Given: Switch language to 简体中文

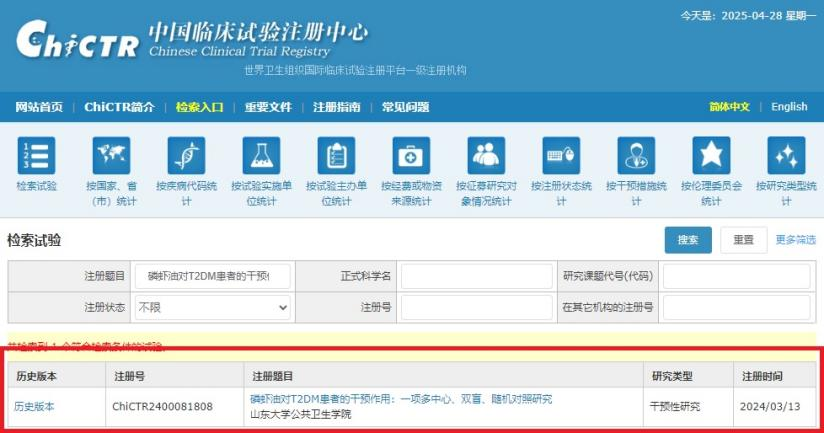Looking at the screenshot, I should click(729, 107).
